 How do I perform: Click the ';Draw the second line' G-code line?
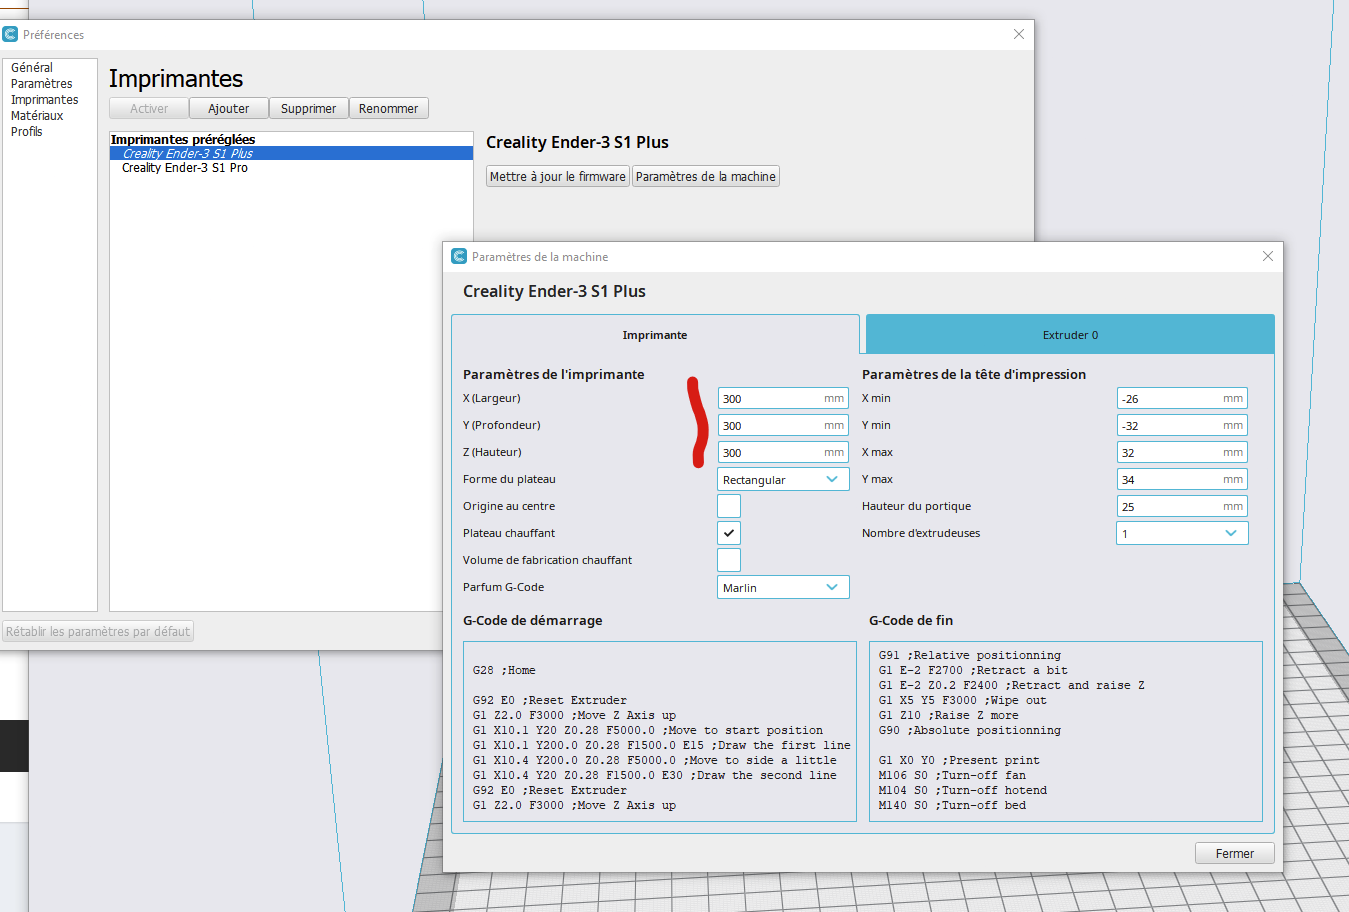[655, 775]
